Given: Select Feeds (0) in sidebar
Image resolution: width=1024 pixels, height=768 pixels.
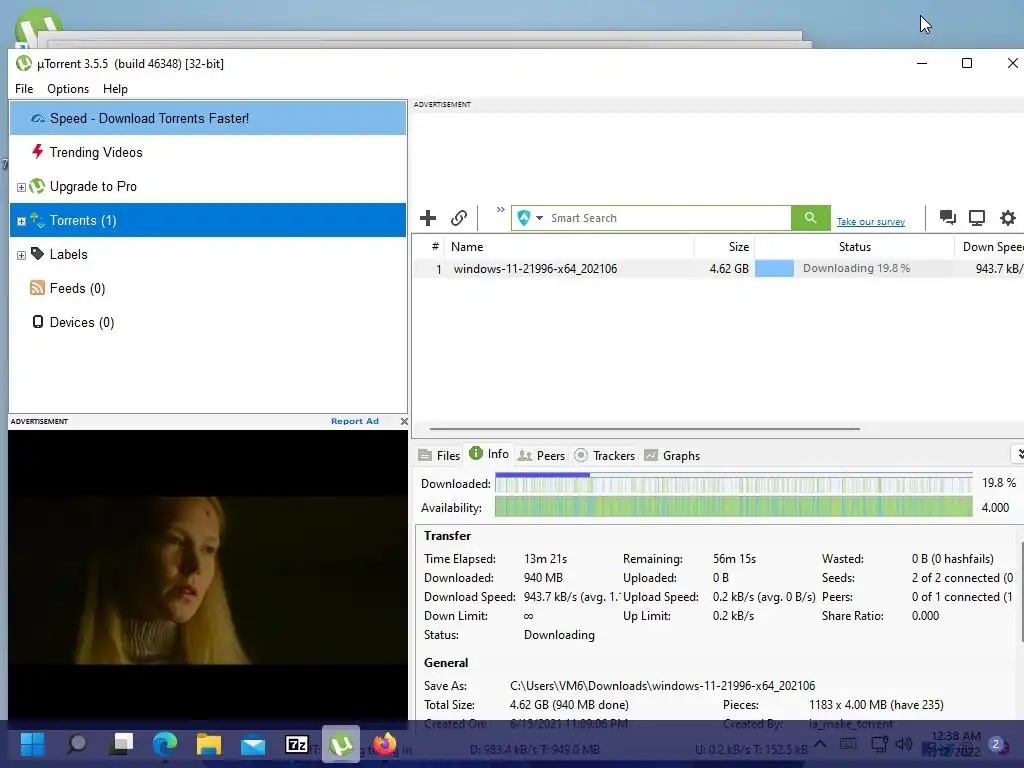Looking at the screenshot, I should (x=77, y=289).
